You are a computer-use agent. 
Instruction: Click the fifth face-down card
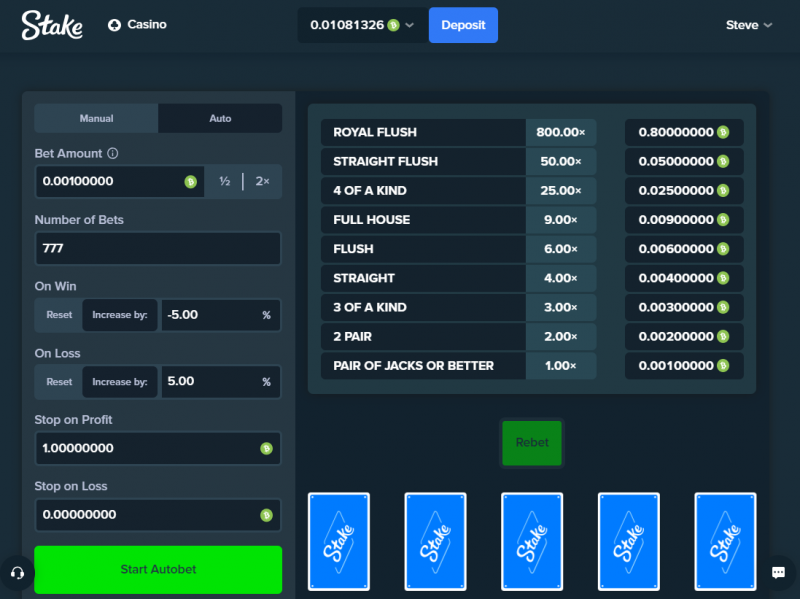[x=725, y=541]
